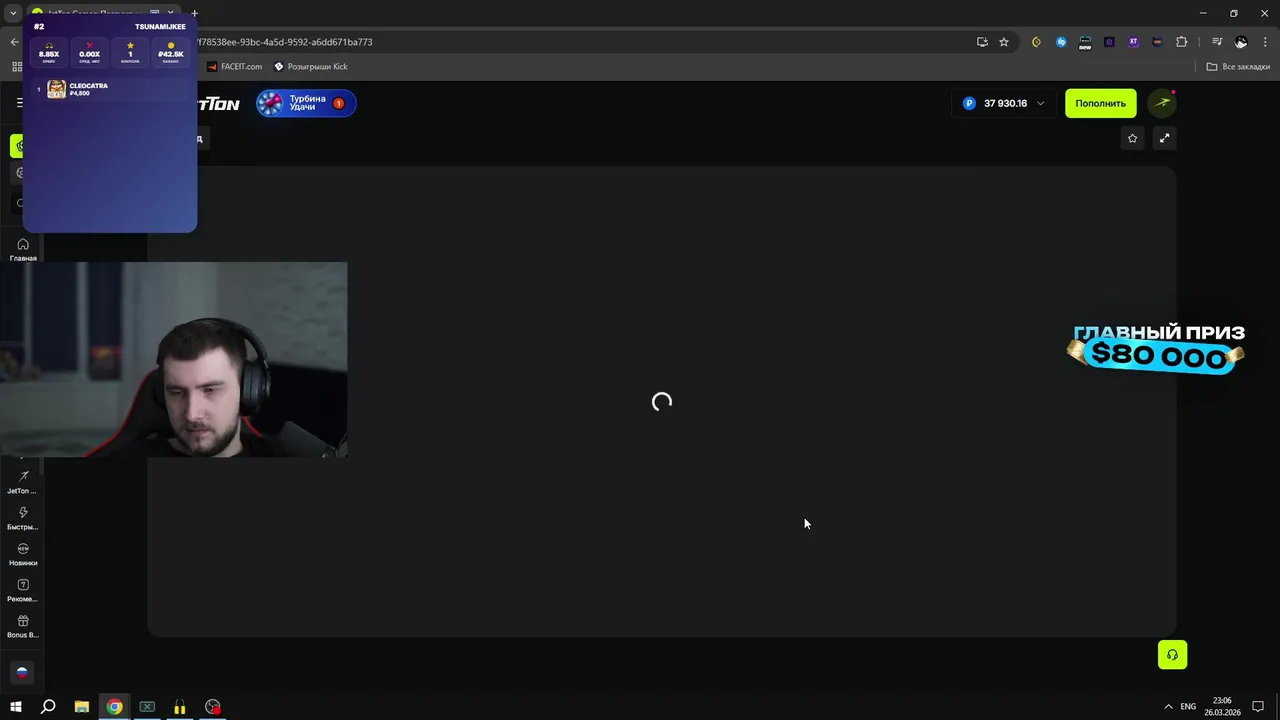Open JetTon section in the sidebar

[23, 483]
